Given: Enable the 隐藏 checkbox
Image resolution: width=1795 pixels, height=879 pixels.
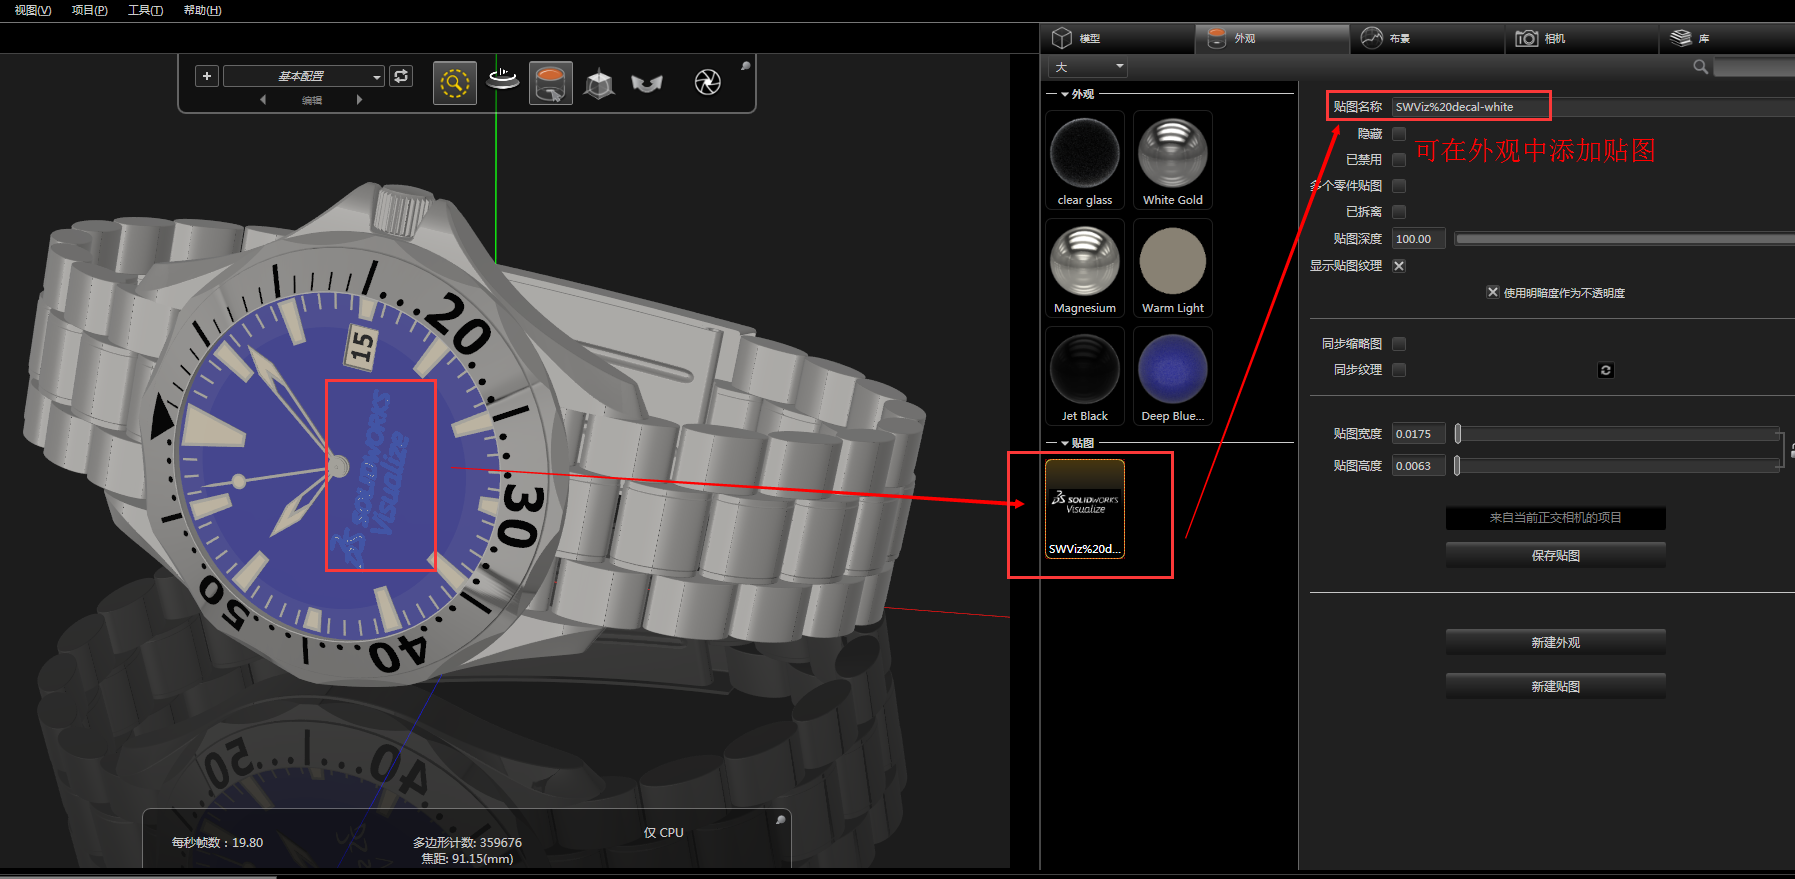Looking at the screenshot, I should point(1399,134).
